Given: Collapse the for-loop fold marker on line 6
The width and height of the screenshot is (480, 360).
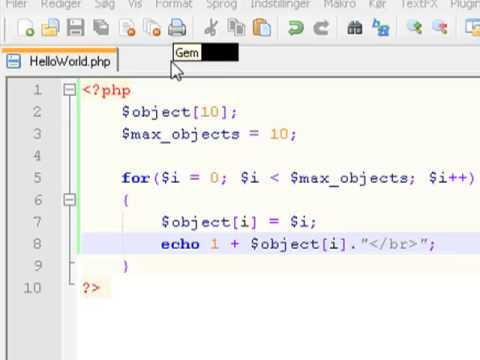Looking at the screenshot, I should point(70,200).
